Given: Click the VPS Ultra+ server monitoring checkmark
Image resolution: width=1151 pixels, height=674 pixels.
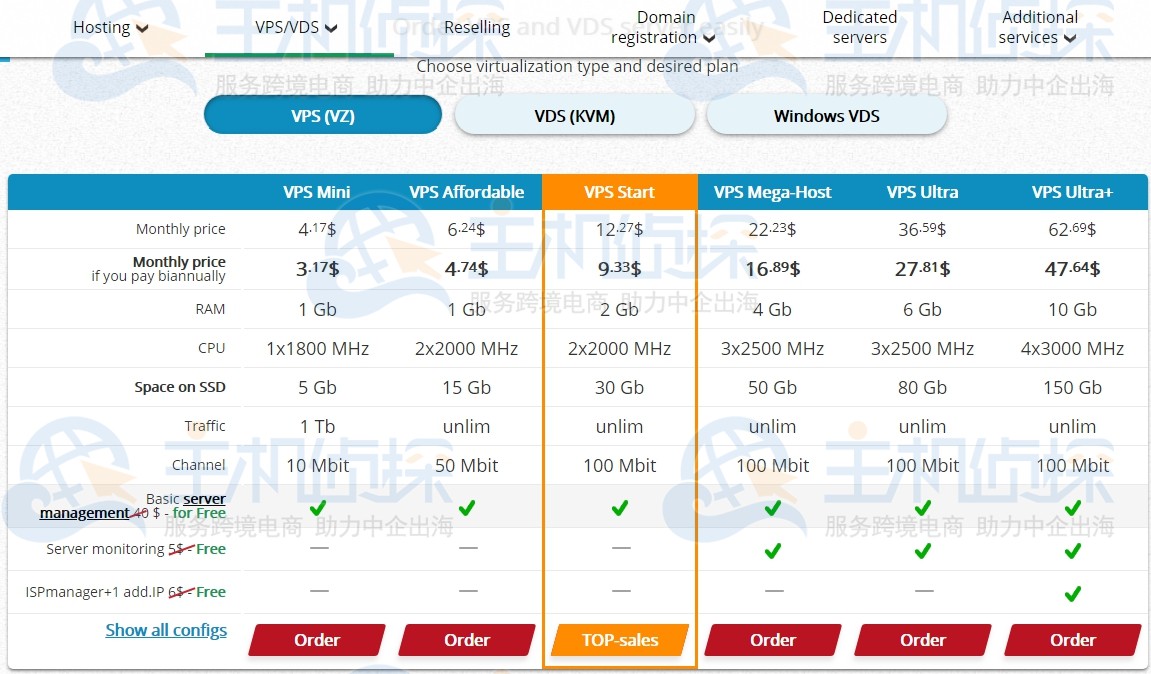Looking at the screenshot, I should pyautogui.click(x=1072, y=551).
